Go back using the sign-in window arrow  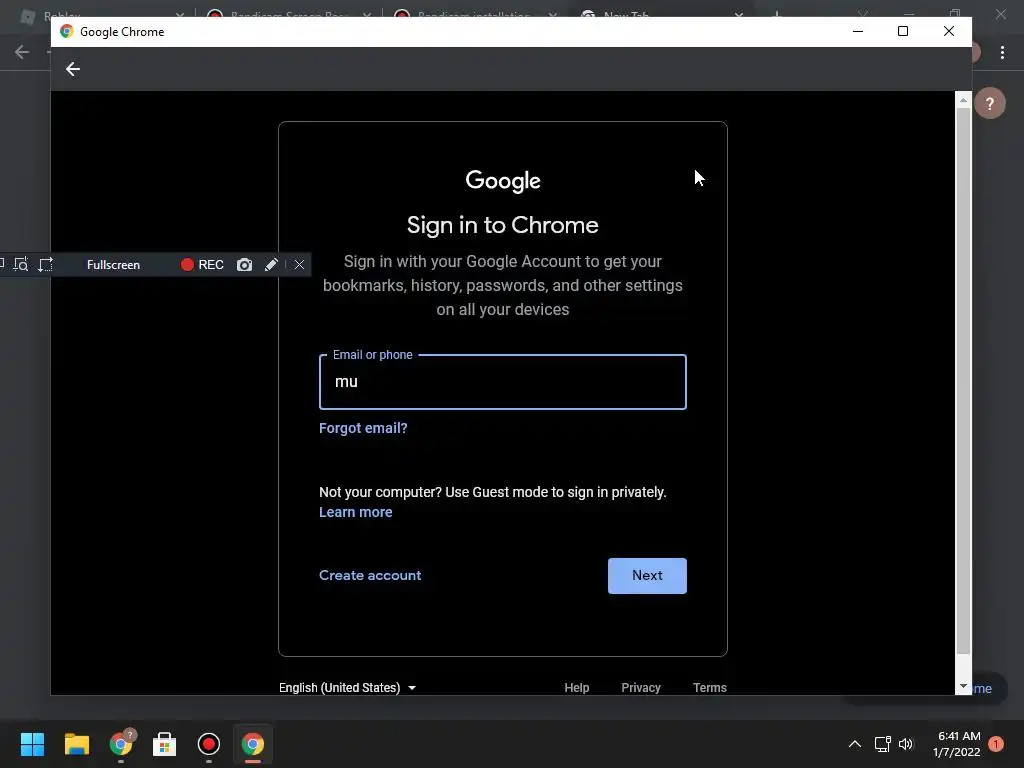[72, 69]
